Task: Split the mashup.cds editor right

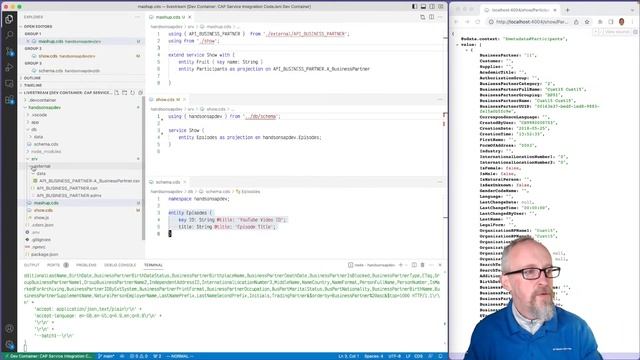Action: (431, 17)
